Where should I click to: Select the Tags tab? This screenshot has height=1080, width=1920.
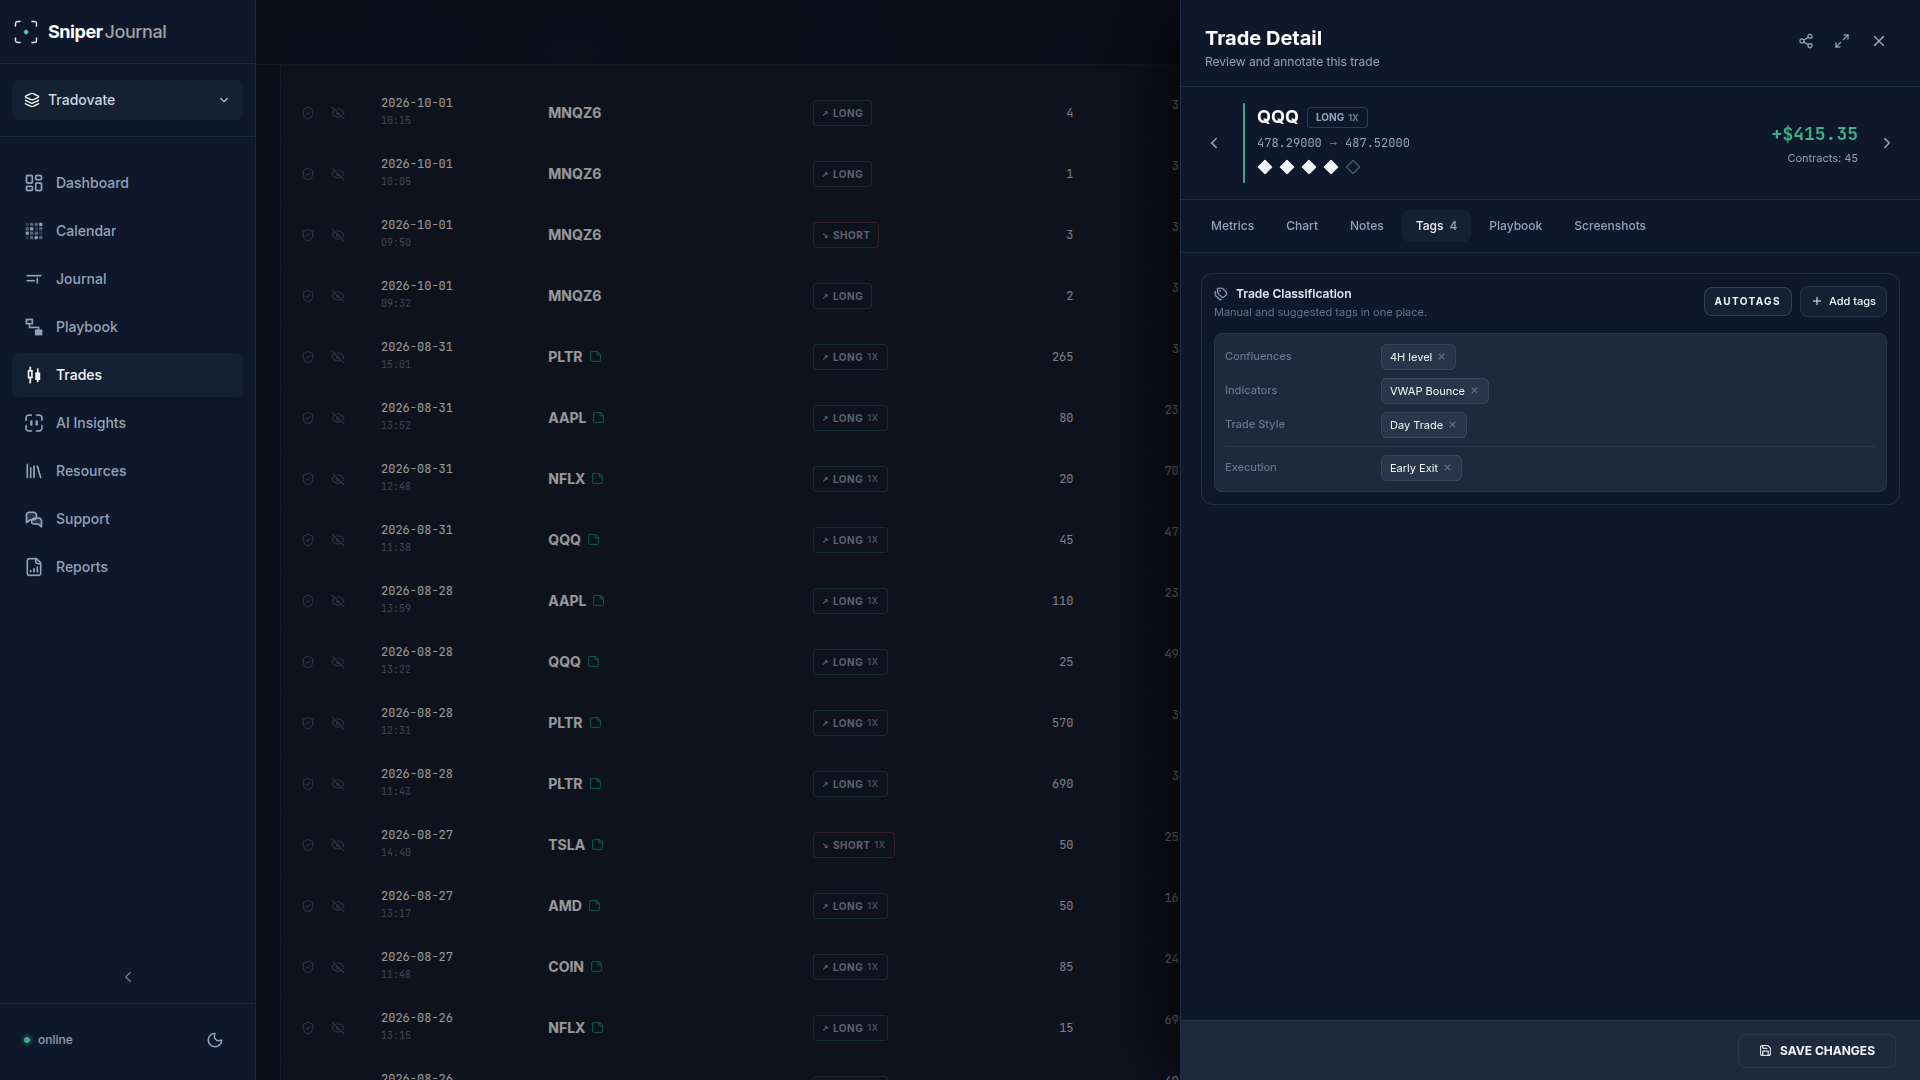(1436, 226)
